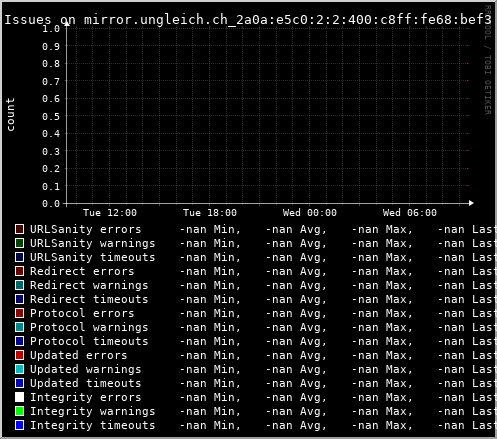Click the URLSanity errors color swatch
The image size is (497, 439).
pyautogui.click(x=19, y=229)
